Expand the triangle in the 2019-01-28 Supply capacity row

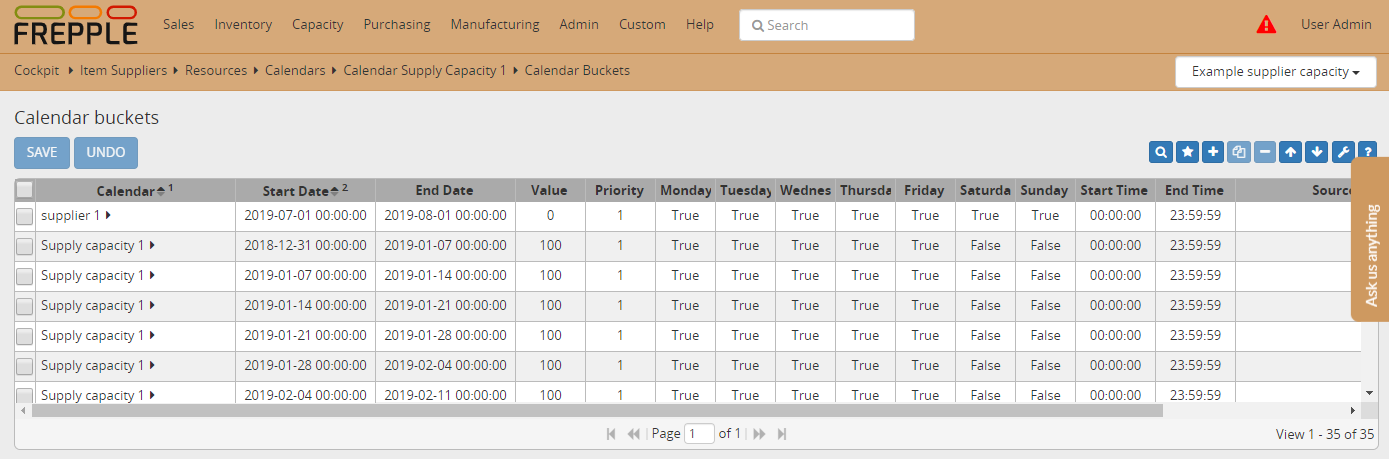(x=152, y=365)
